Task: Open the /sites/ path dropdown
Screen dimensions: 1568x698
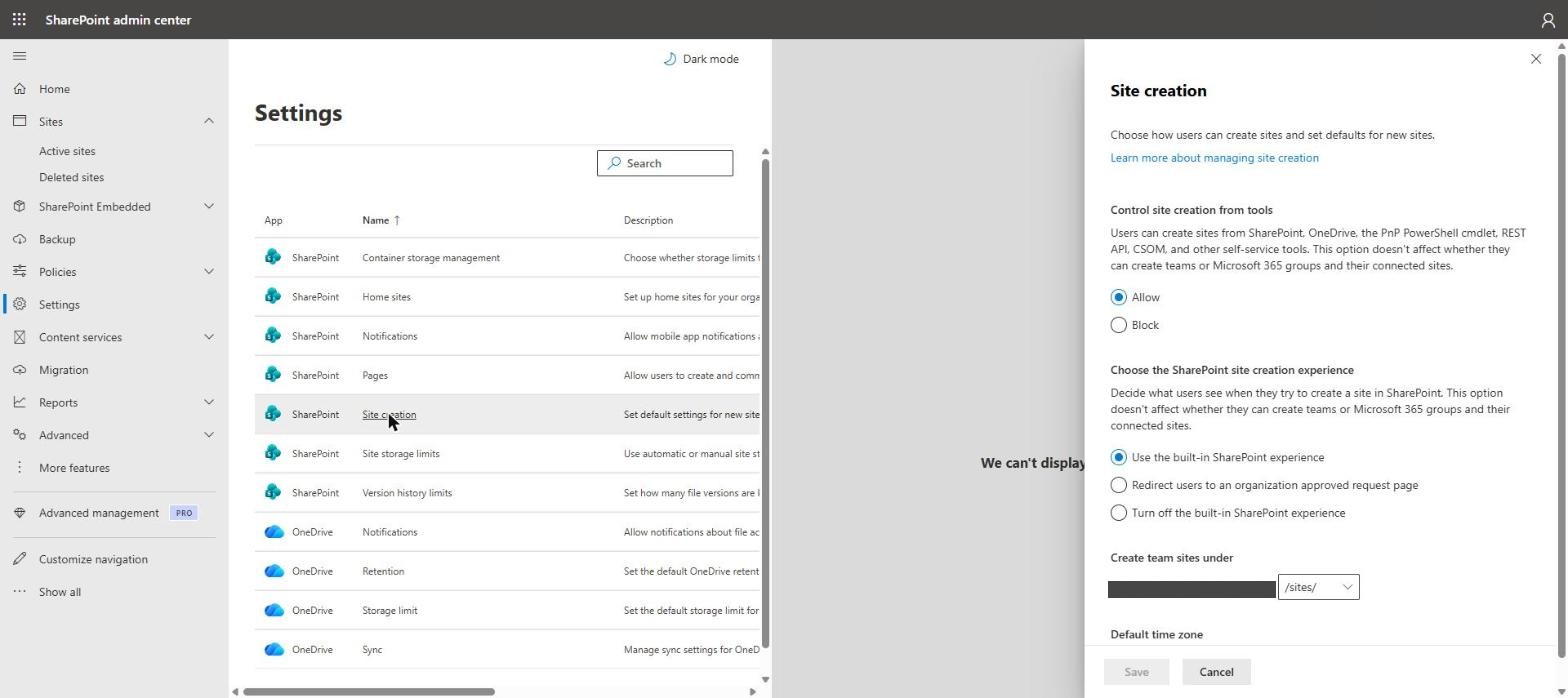Action: point(1318,587)
